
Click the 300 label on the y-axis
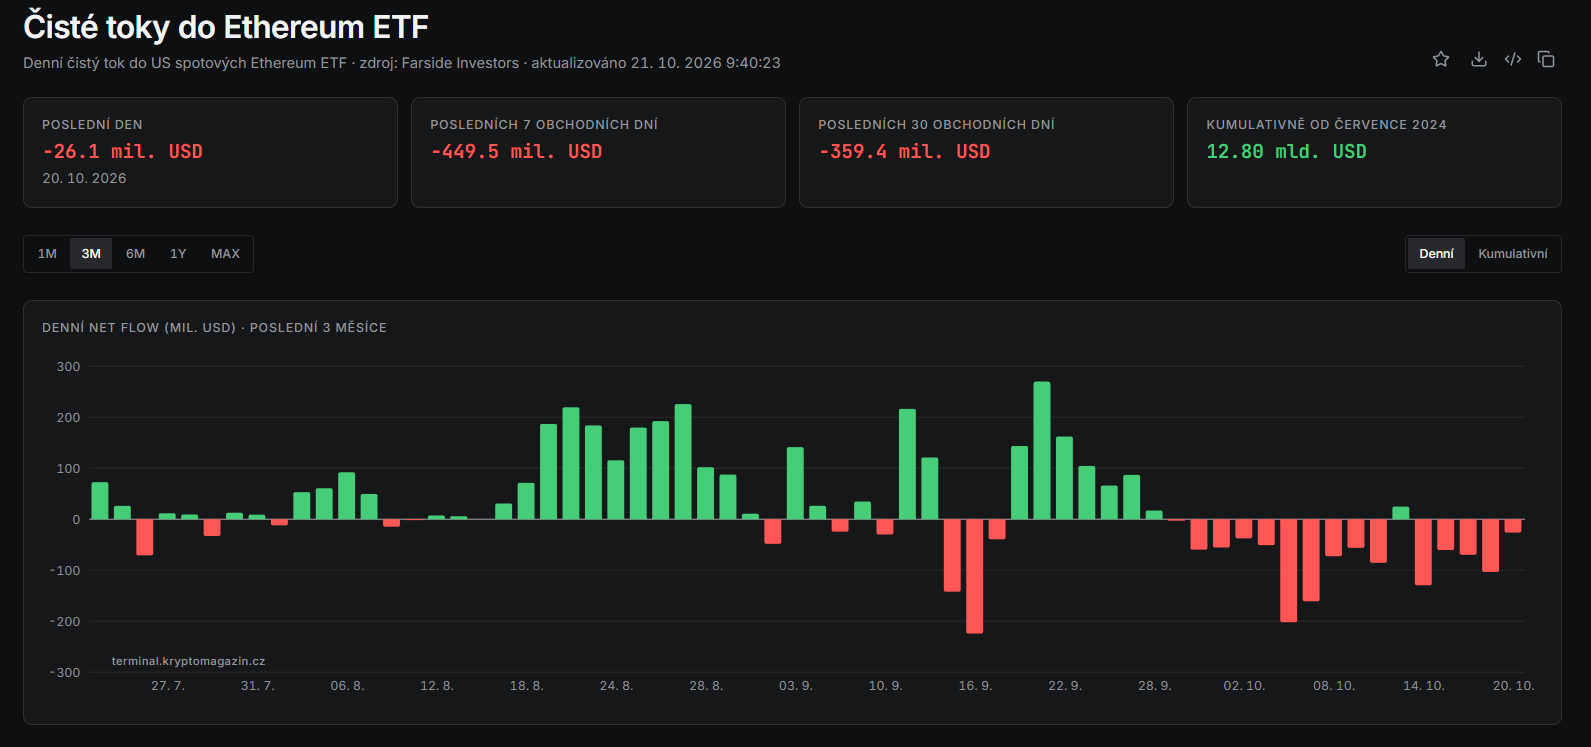pos(69,367)
